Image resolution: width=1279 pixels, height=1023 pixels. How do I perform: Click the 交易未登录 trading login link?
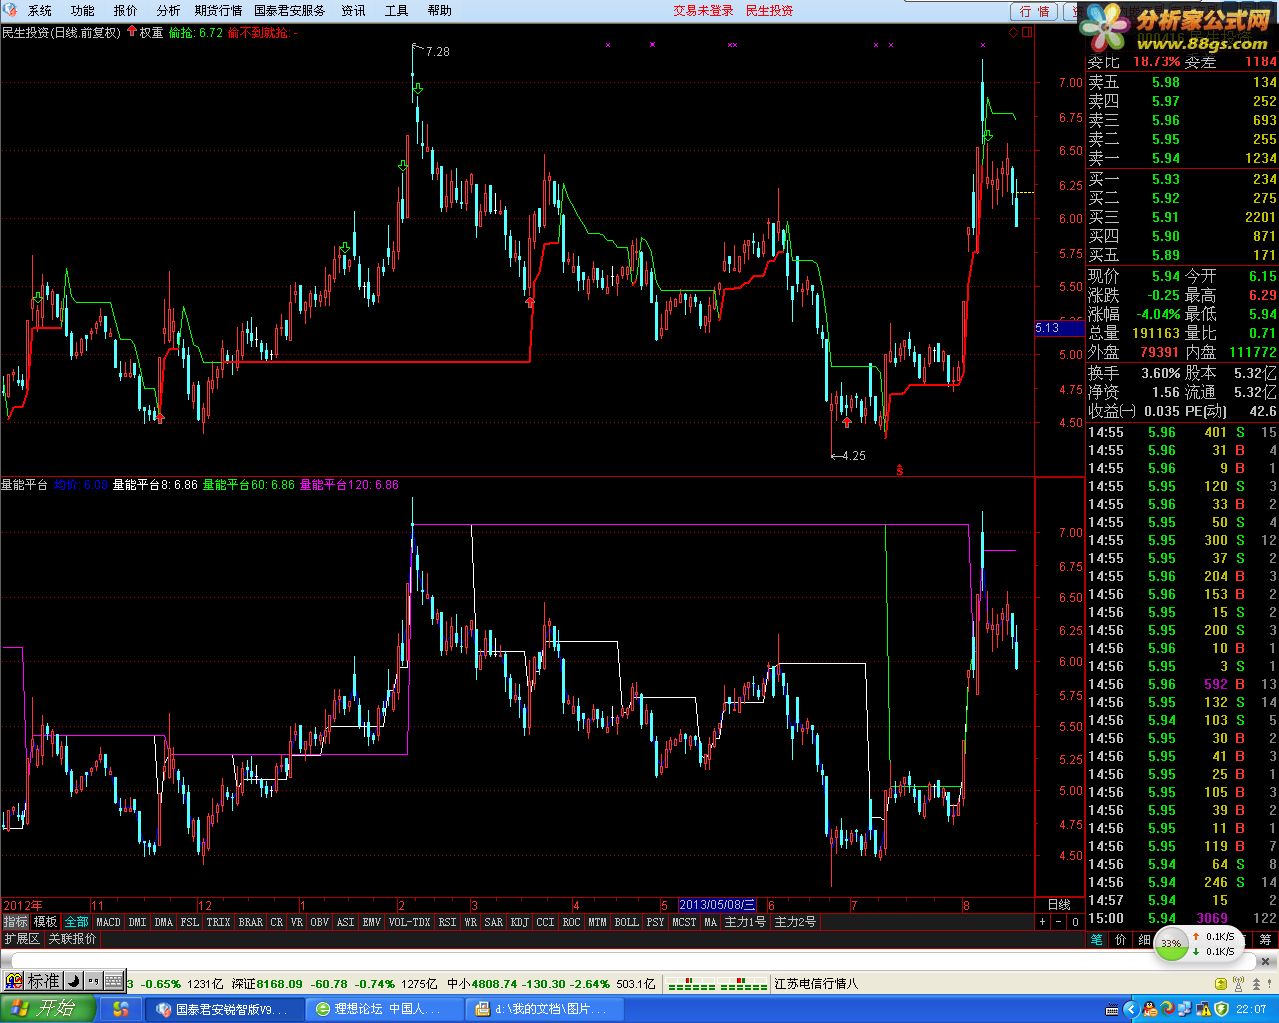[x=703, y=10]
